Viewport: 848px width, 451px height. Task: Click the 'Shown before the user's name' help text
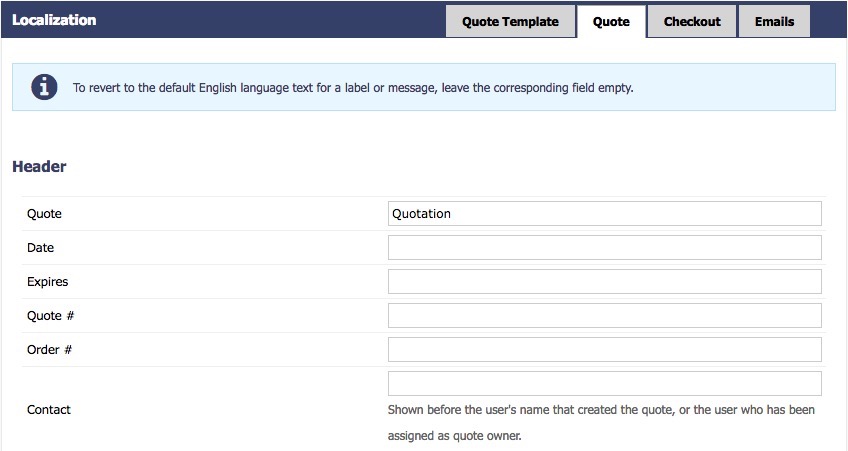[x=601, y=423]
